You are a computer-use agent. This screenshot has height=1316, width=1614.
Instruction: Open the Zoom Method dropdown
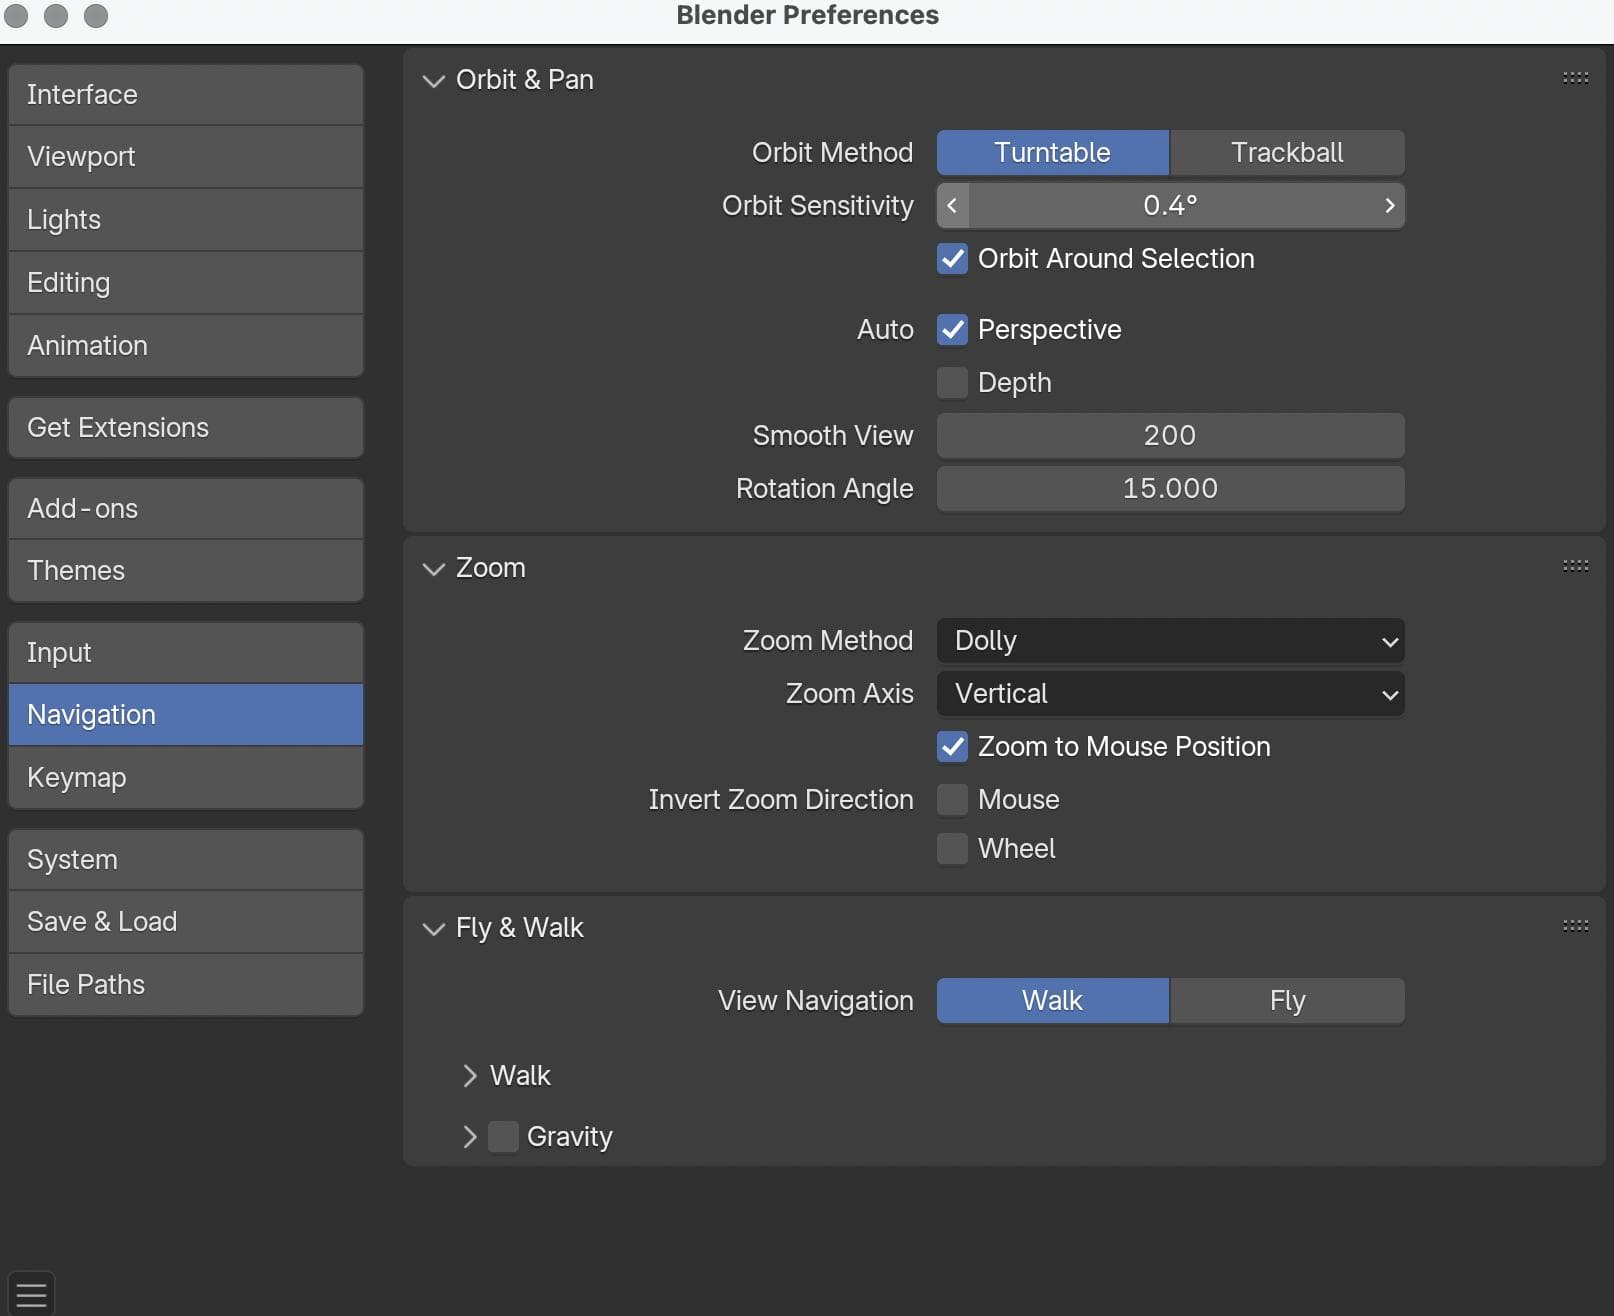(x=1170, y=641)
